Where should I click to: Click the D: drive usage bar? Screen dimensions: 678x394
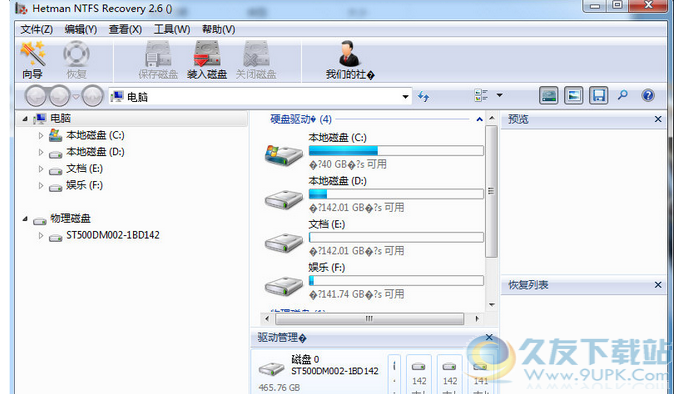(x=396, y=194)
